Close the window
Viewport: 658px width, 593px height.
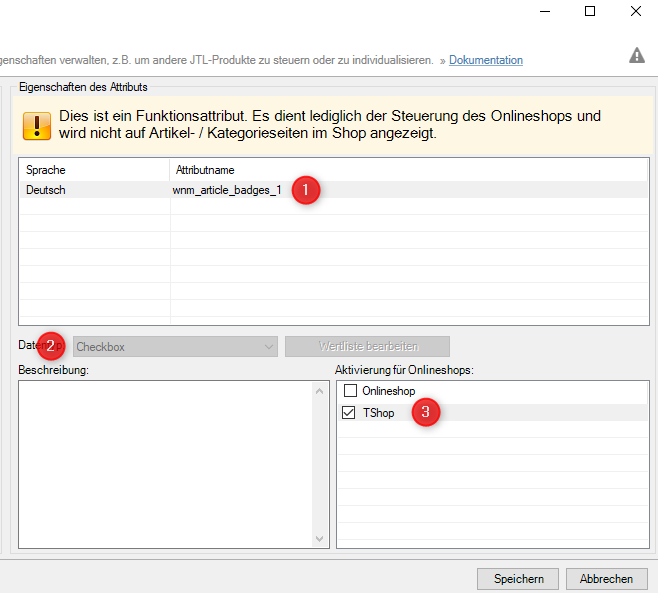(636, 11)
